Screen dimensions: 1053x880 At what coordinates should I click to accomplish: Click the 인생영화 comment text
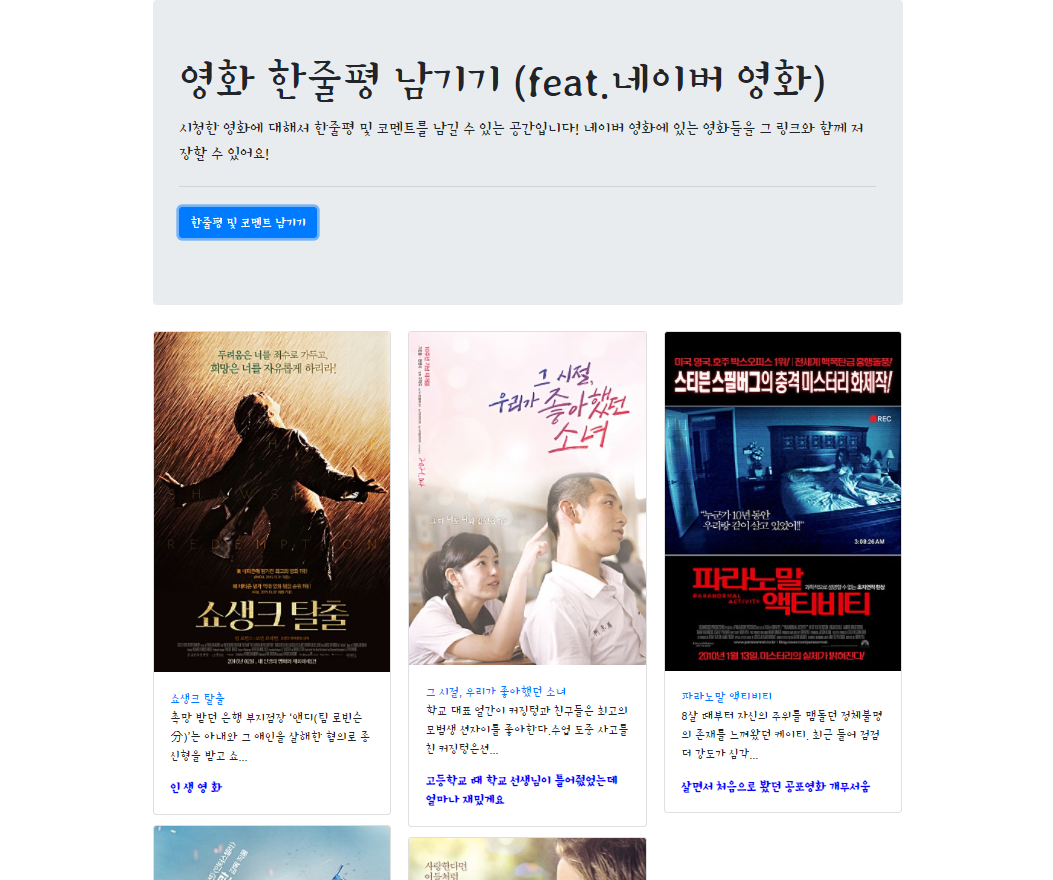[x=196, y=787]
